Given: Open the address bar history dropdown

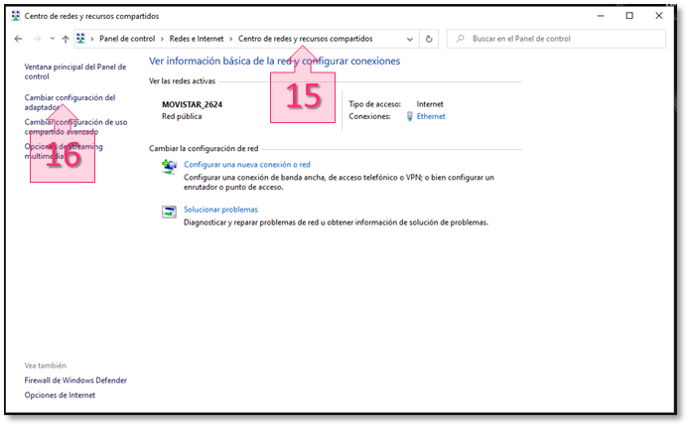Looking at the screenshot, I should pos(410,39).
